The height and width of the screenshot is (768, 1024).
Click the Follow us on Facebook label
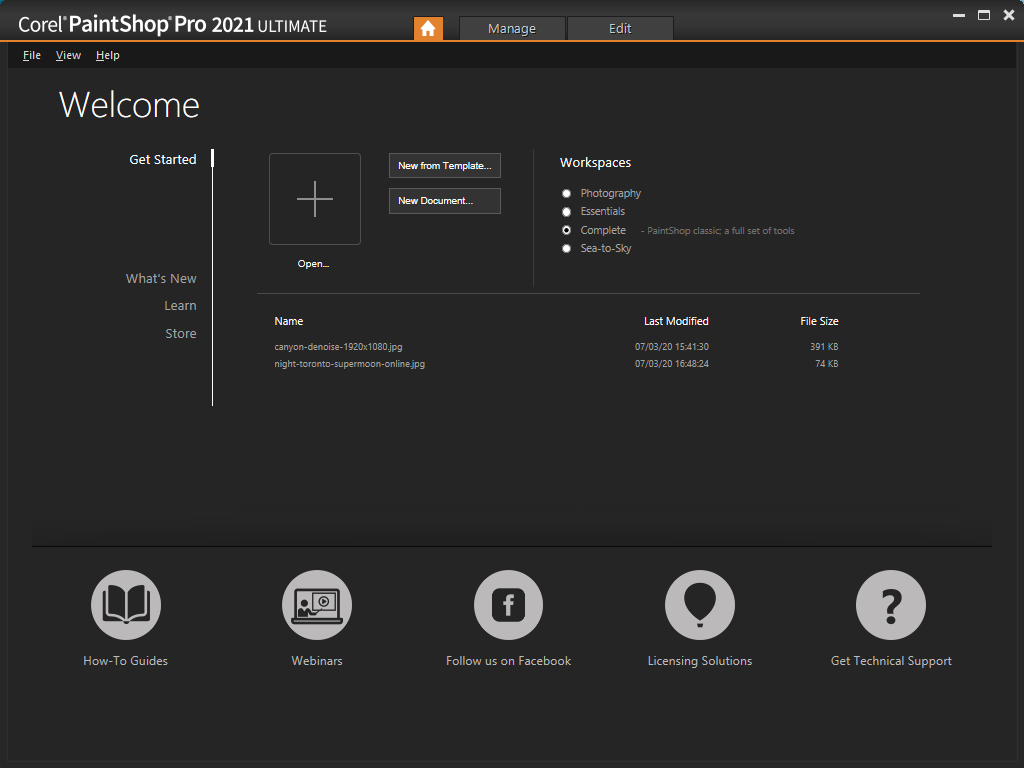[x=508, y=661]
